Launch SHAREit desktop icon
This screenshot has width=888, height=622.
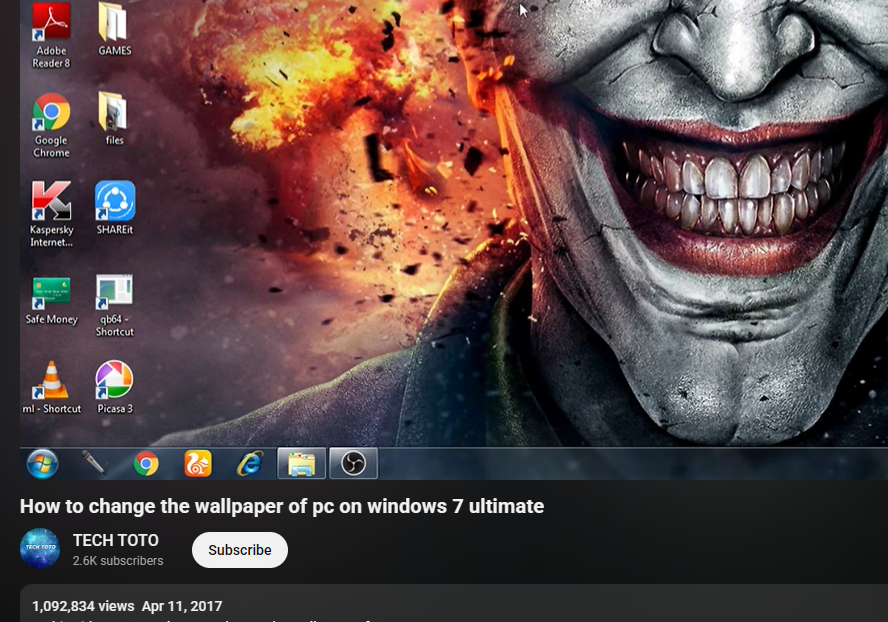[x=115, y=208]
